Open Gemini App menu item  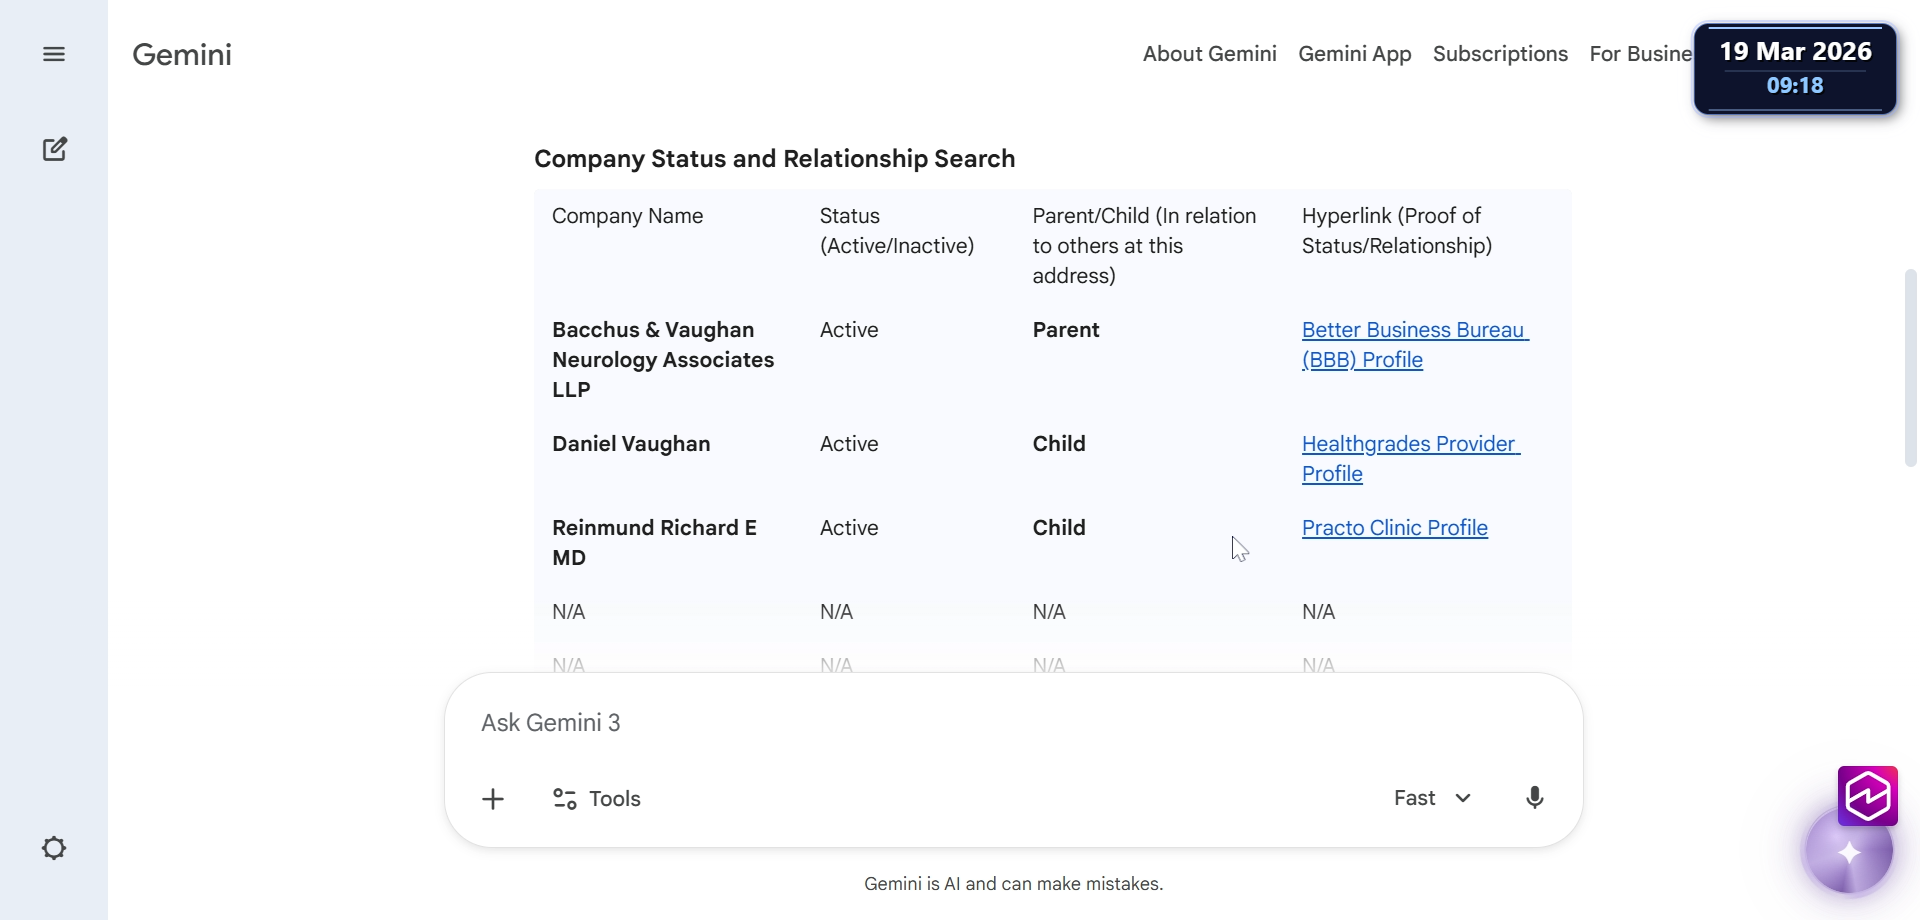coord(1354,54)
